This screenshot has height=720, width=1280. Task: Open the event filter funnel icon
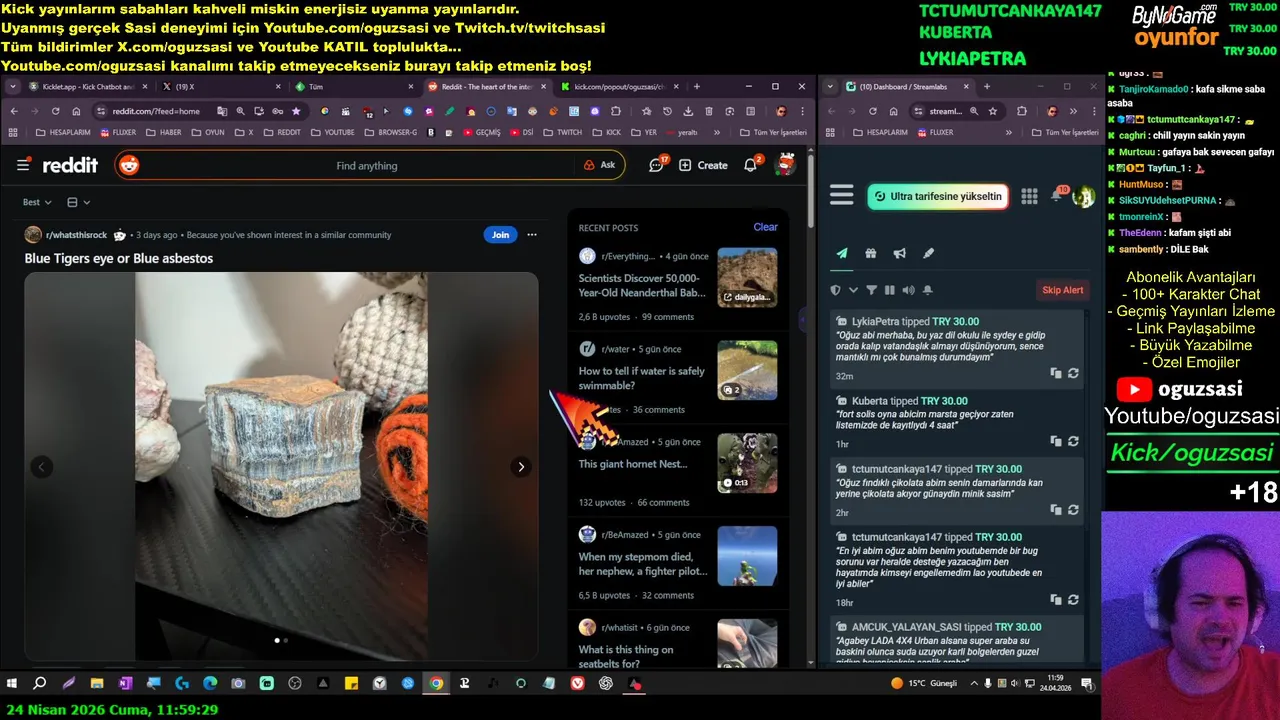click(x=871, y=290)
